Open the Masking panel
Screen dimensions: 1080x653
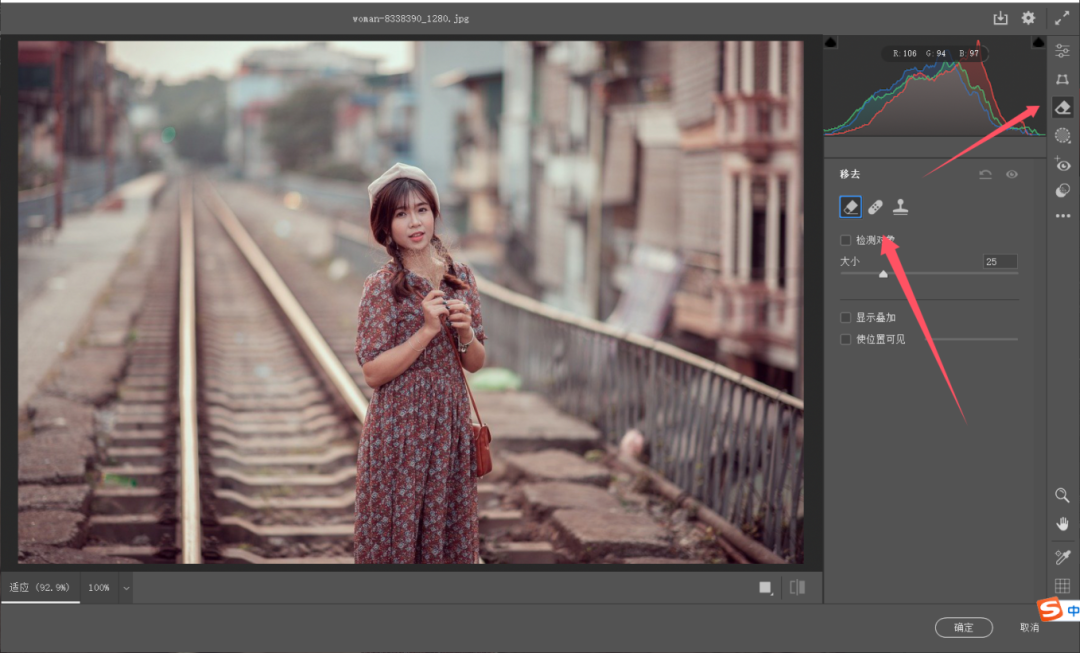coord(1062,135)
